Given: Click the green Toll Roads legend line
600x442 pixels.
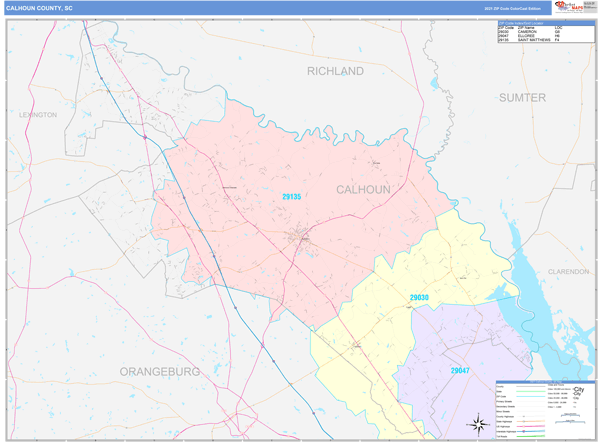Looking at the screenshot, I should [x=531, y=436].
